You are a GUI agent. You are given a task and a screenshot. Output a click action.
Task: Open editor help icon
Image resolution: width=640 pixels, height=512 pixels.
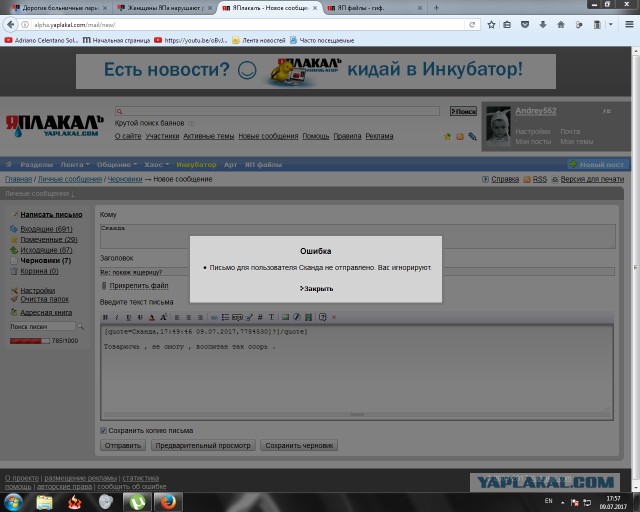(x=322, y=317)
